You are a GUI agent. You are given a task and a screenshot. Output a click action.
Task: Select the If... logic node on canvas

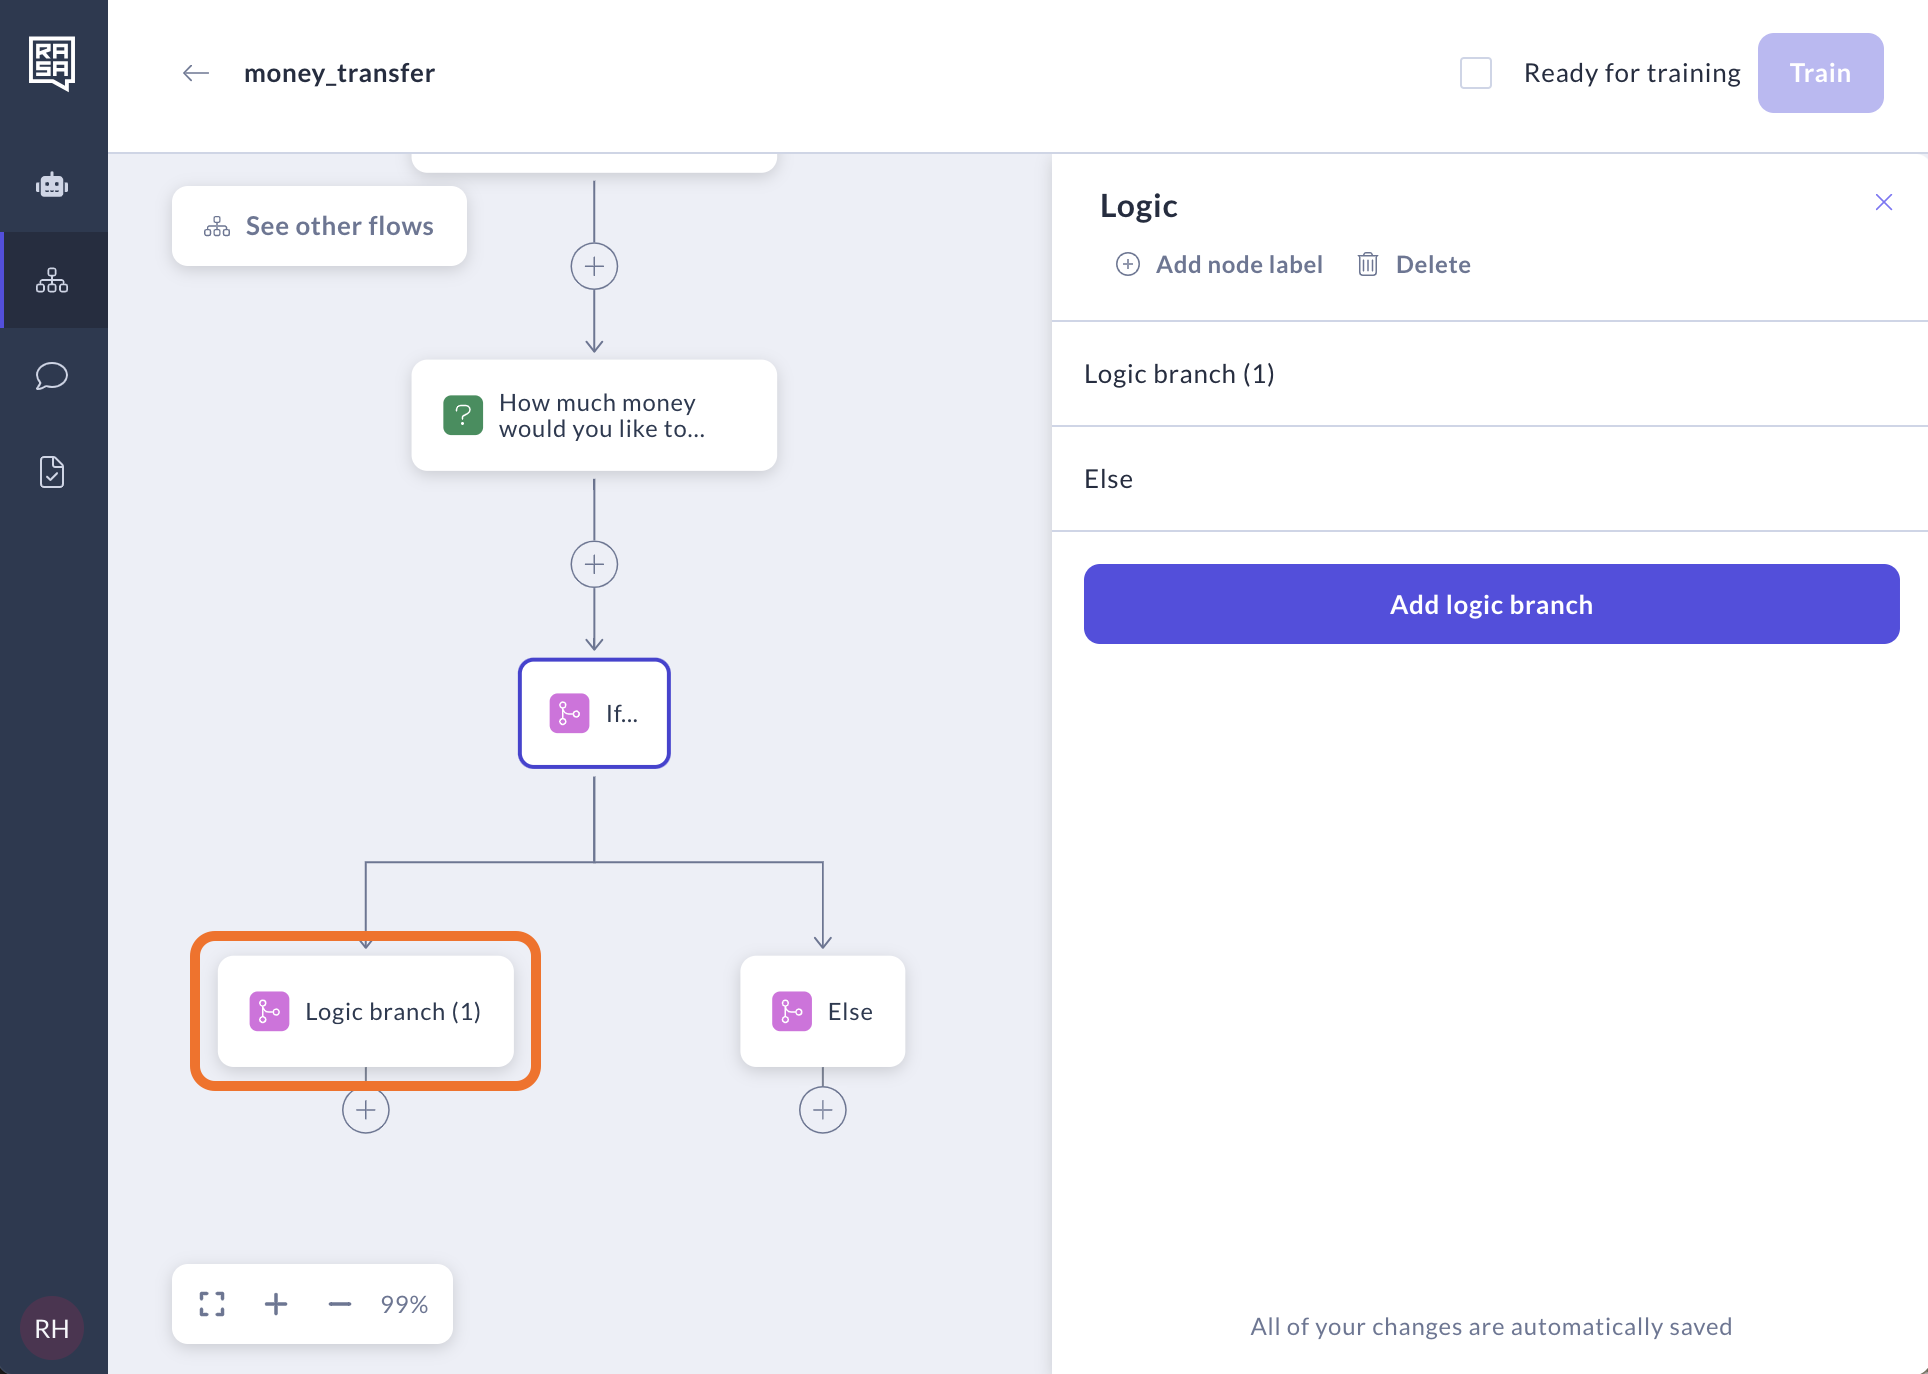(x=594, y=713)
